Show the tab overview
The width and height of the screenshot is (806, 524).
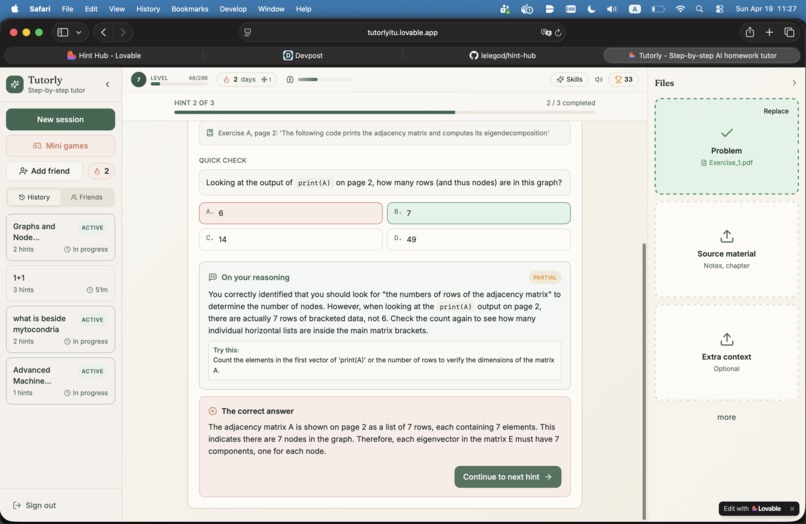point(790,32)
